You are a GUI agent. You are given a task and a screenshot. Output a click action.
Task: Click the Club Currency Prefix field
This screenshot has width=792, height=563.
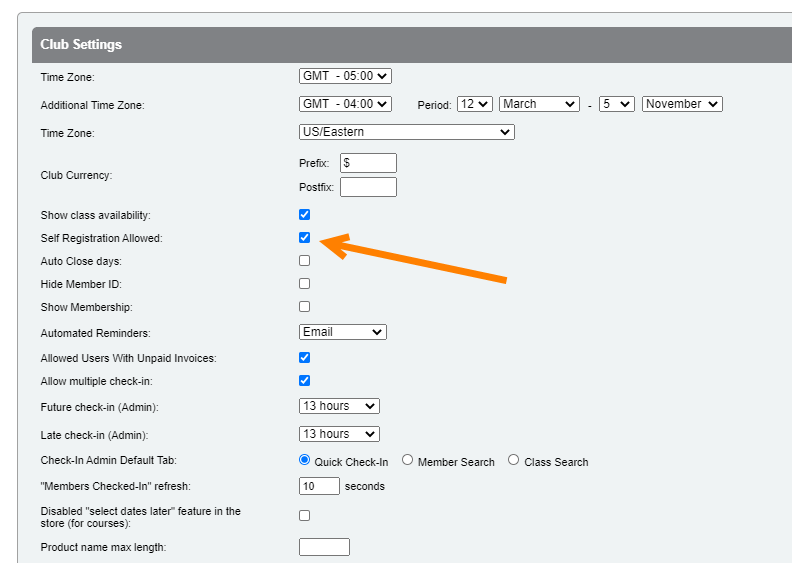pos(368,163)
